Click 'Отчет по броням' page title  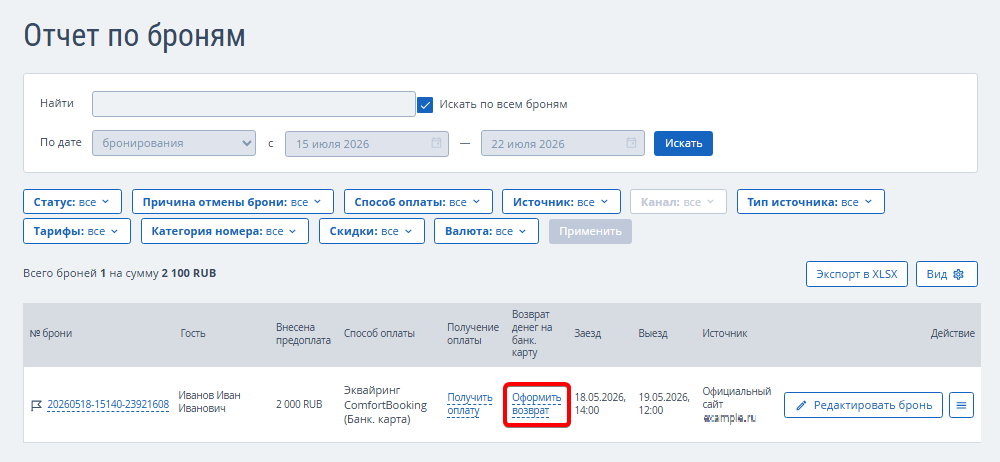pyautogui.click(x=134, y=36)
